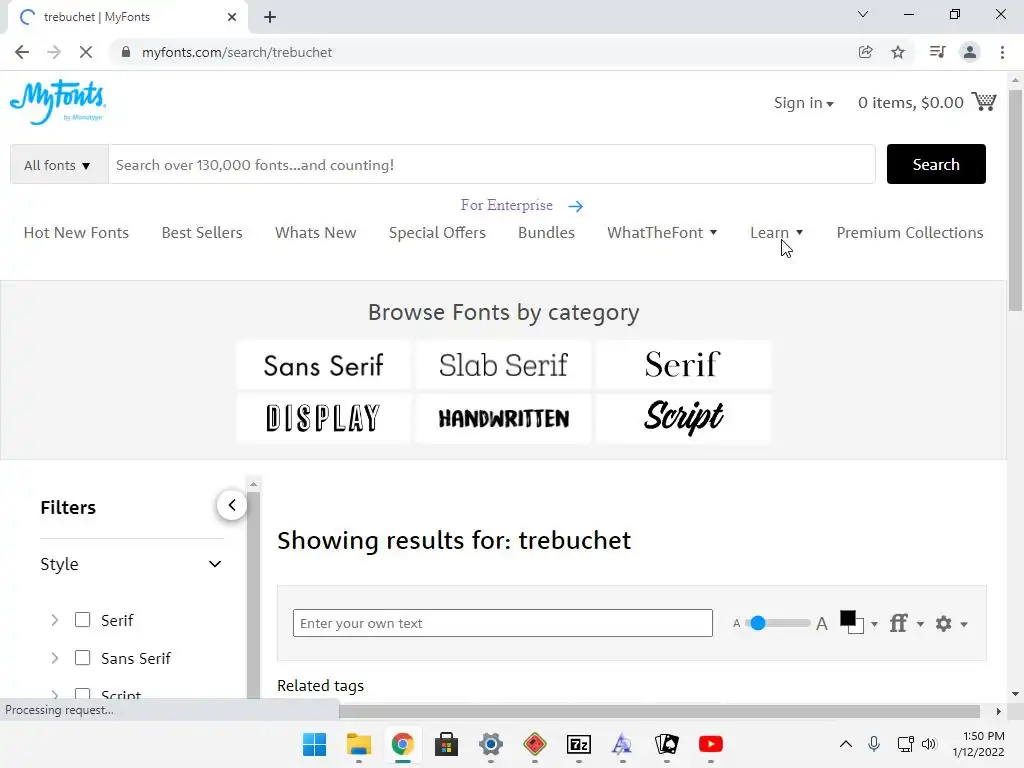
Task: Expand the Serif filter subcategories
Action: (x=55, y=620)
